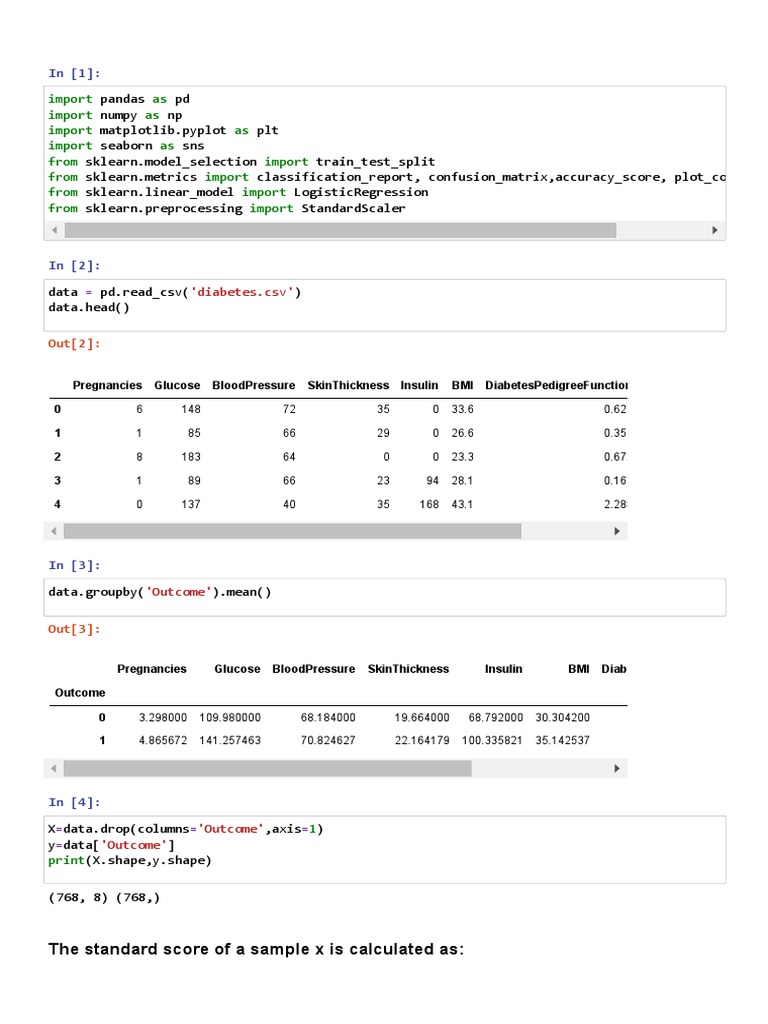Click the left scroll arrow of imports cell
This screenshot has height=1024, width=768.
pyautogui.click(x=54, y=230)
